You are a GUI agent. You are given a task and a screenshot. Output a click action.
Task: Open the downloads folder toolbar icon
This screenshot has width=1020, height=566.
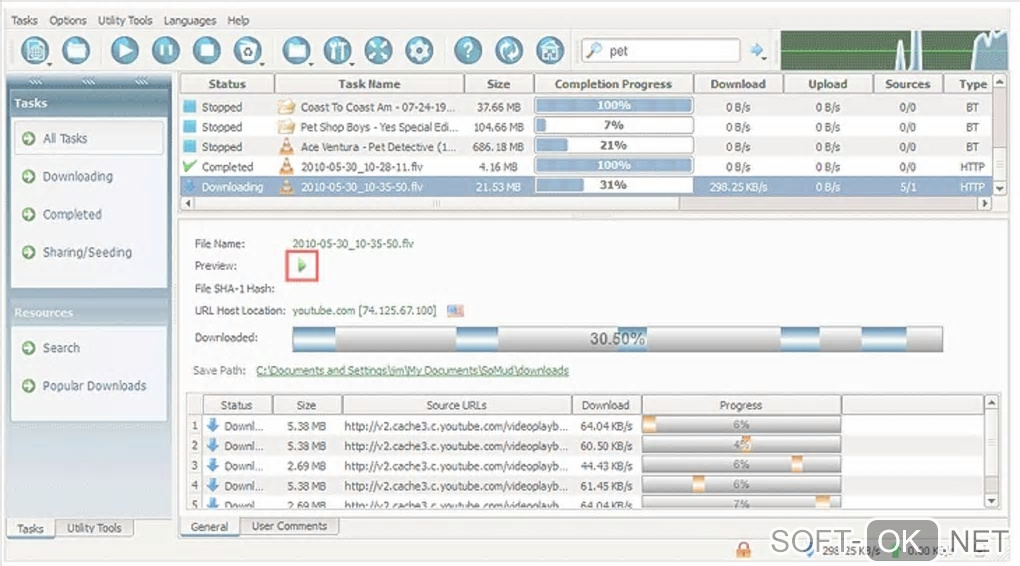coord(297,50)
